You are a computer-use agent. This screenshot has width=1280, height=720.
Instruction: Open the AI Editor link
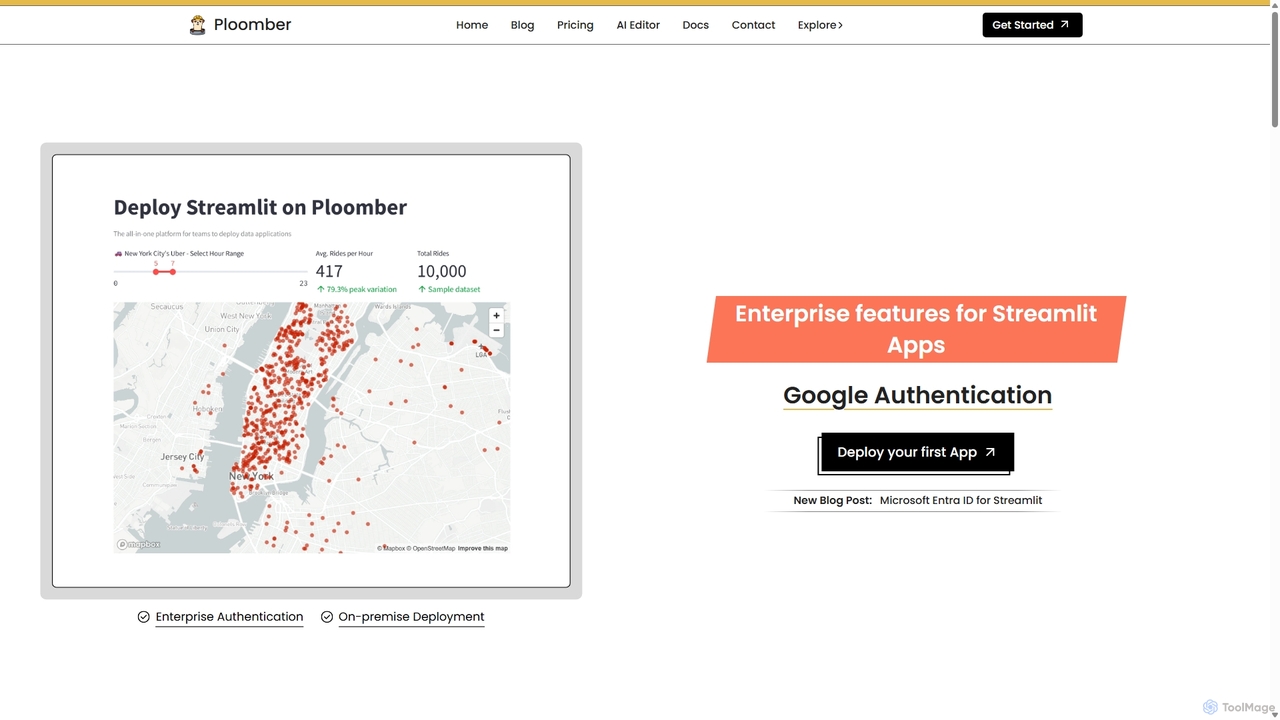638,25
